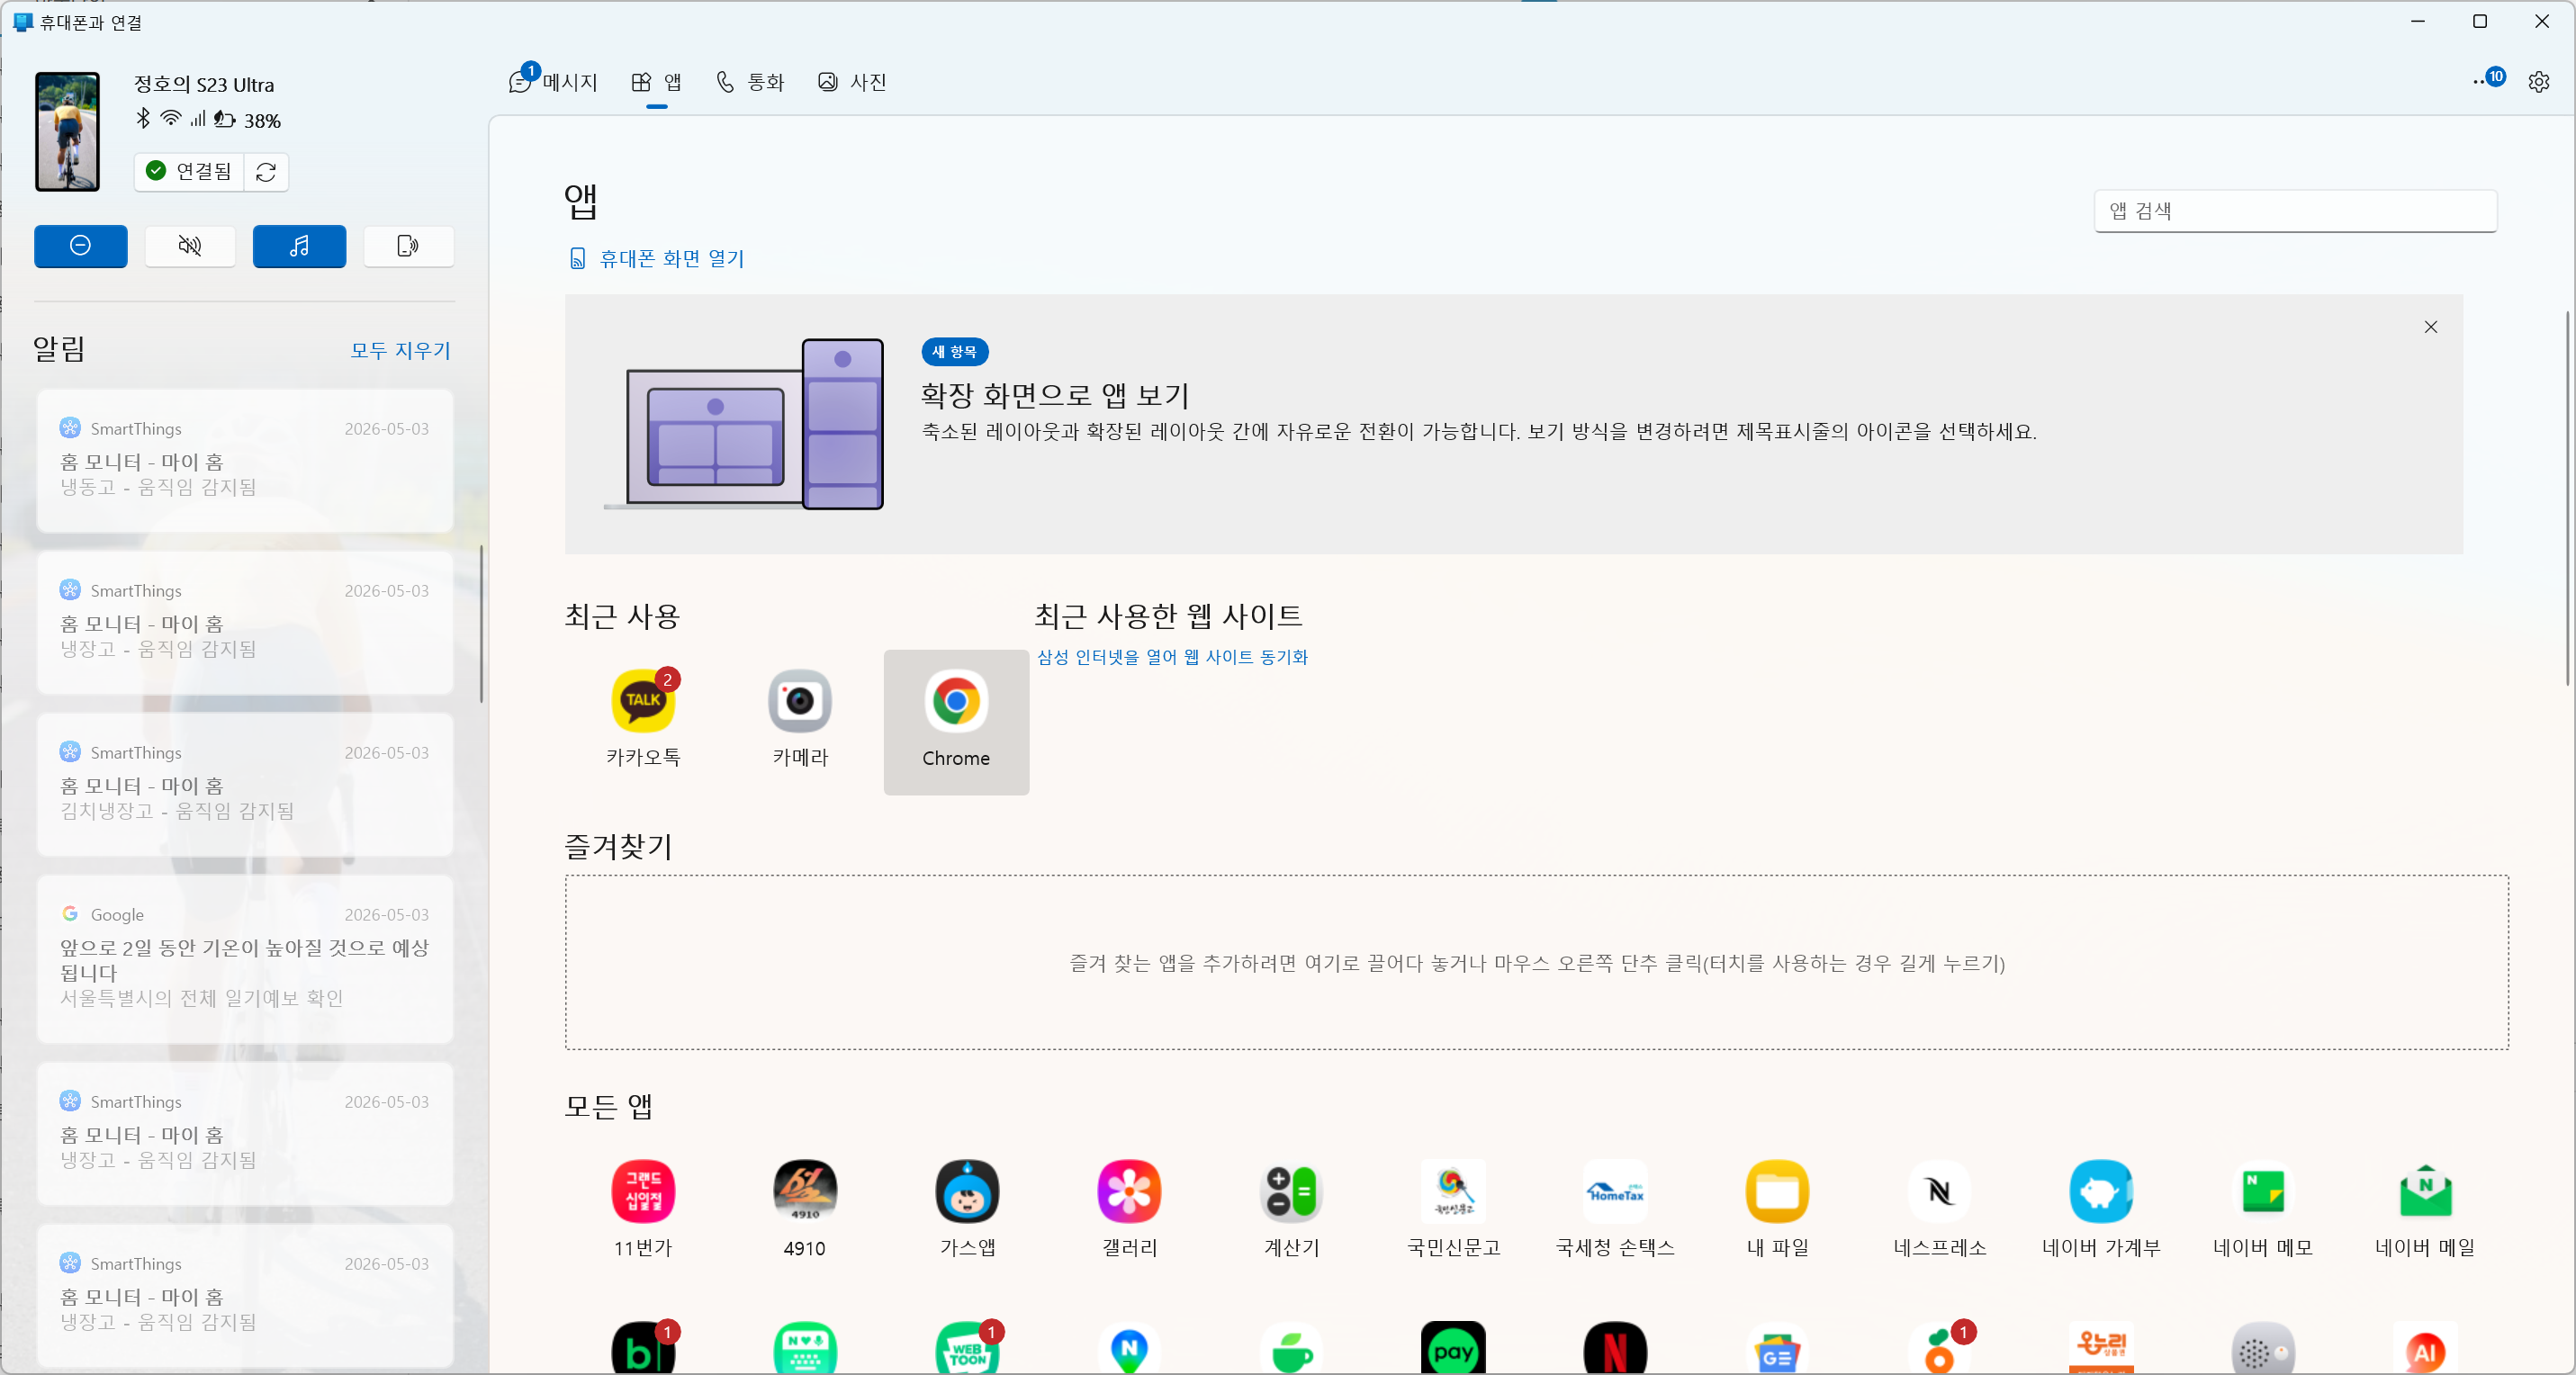The width and height of the screenshot is (2576, 1375).
Task: Open the 국세청 손택스 HomeTax app
Action: pyautogui.click(x=1615, y=1209)
